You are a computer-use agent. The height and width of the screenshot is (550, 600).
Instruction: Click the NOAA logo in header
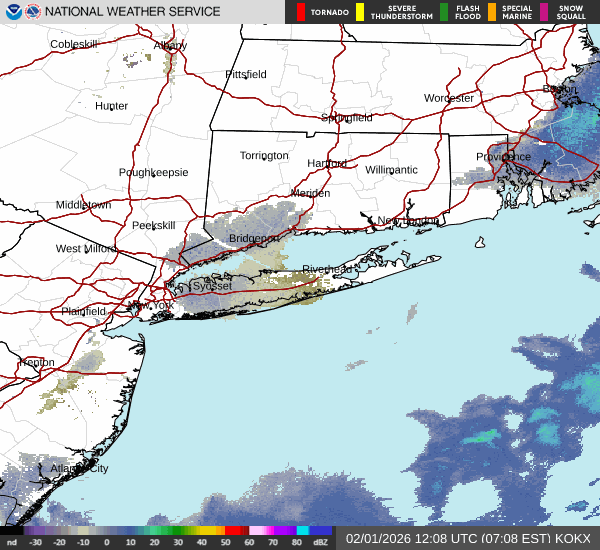(10, 12)
